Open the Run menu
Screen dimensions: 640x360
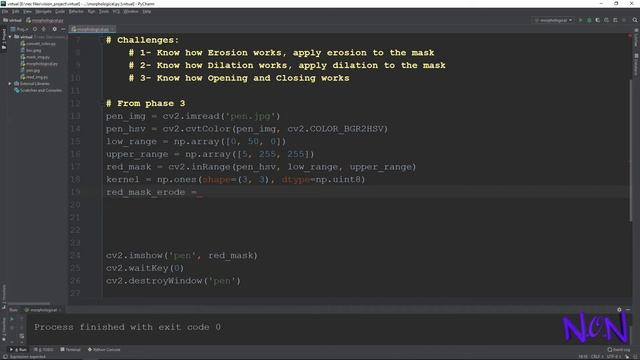(x=91, y=11)
